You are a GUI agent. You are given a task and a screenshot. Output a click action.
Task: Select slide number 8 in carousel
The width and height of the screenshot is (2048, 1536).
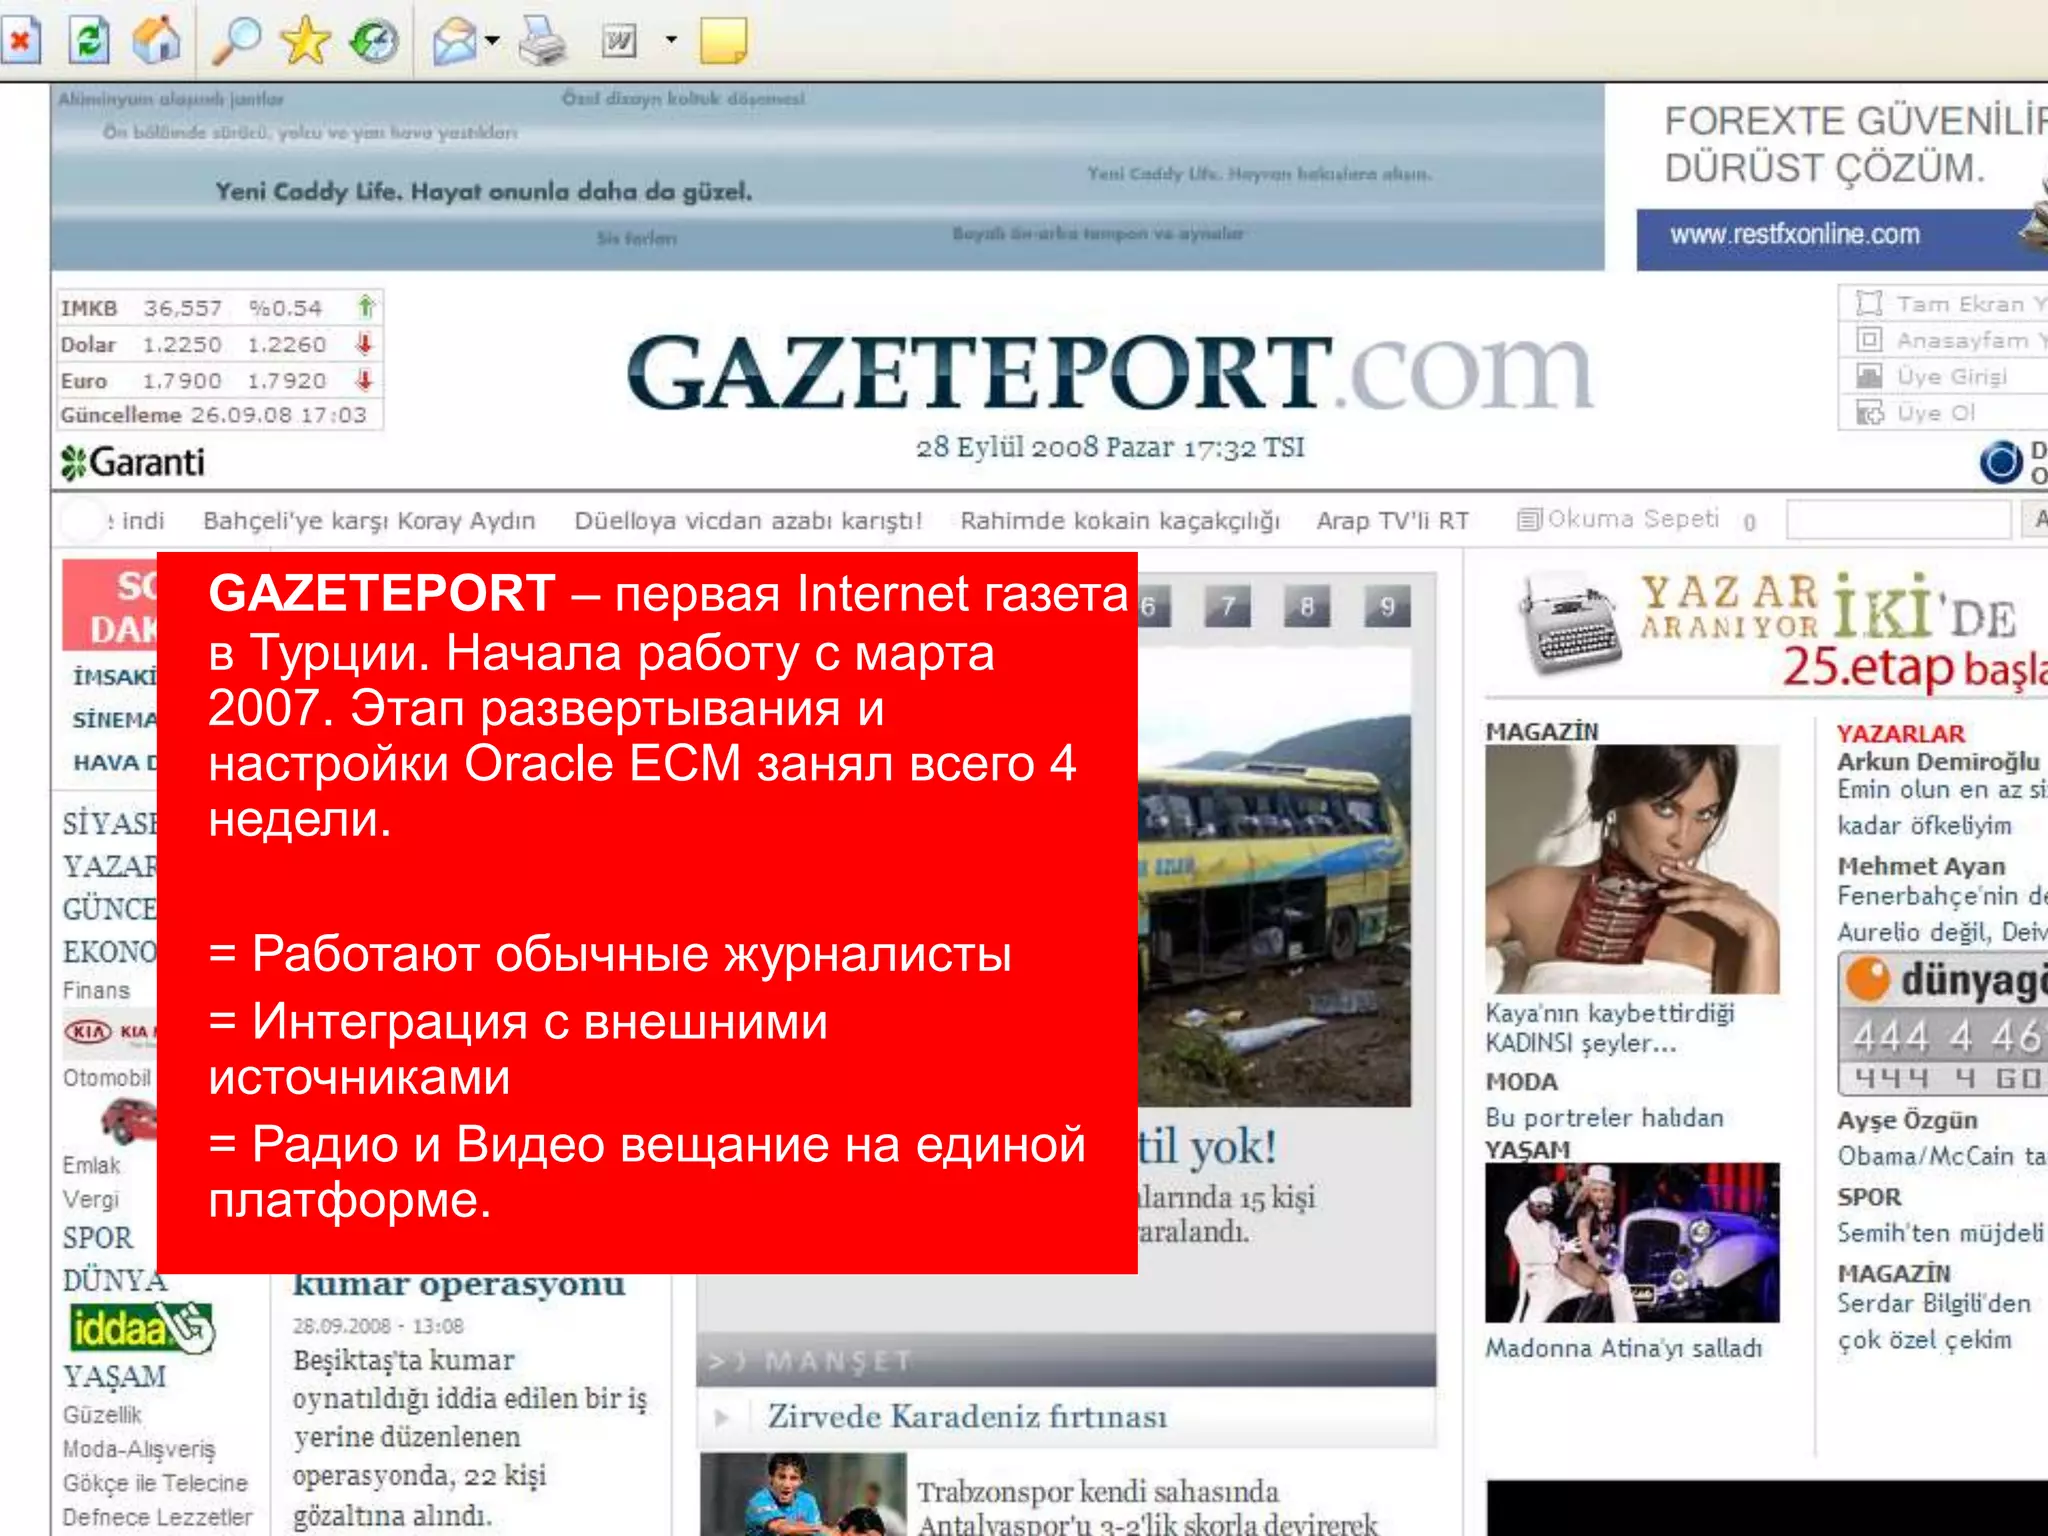pos(1307,606)
